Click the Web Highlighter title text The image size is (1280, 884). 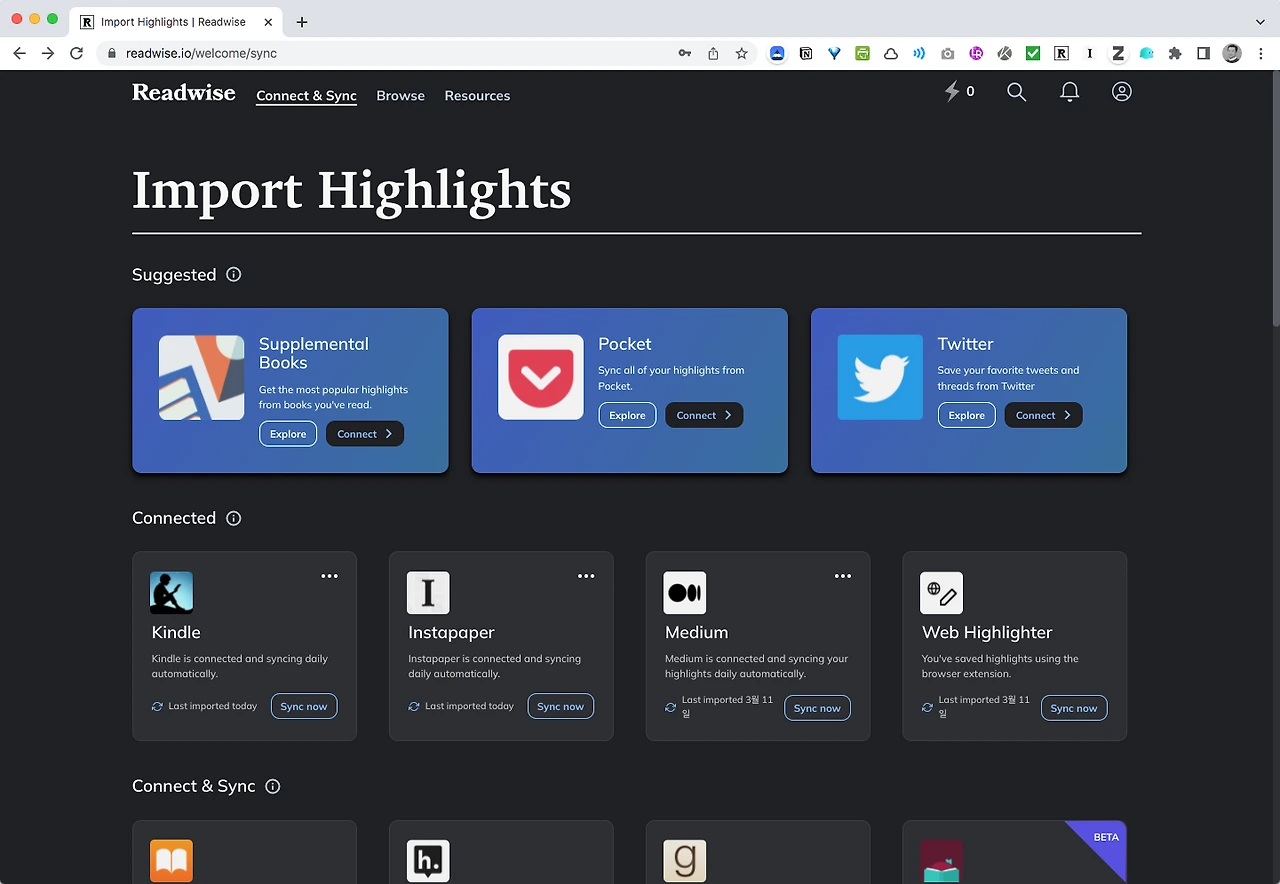[987, 632]
